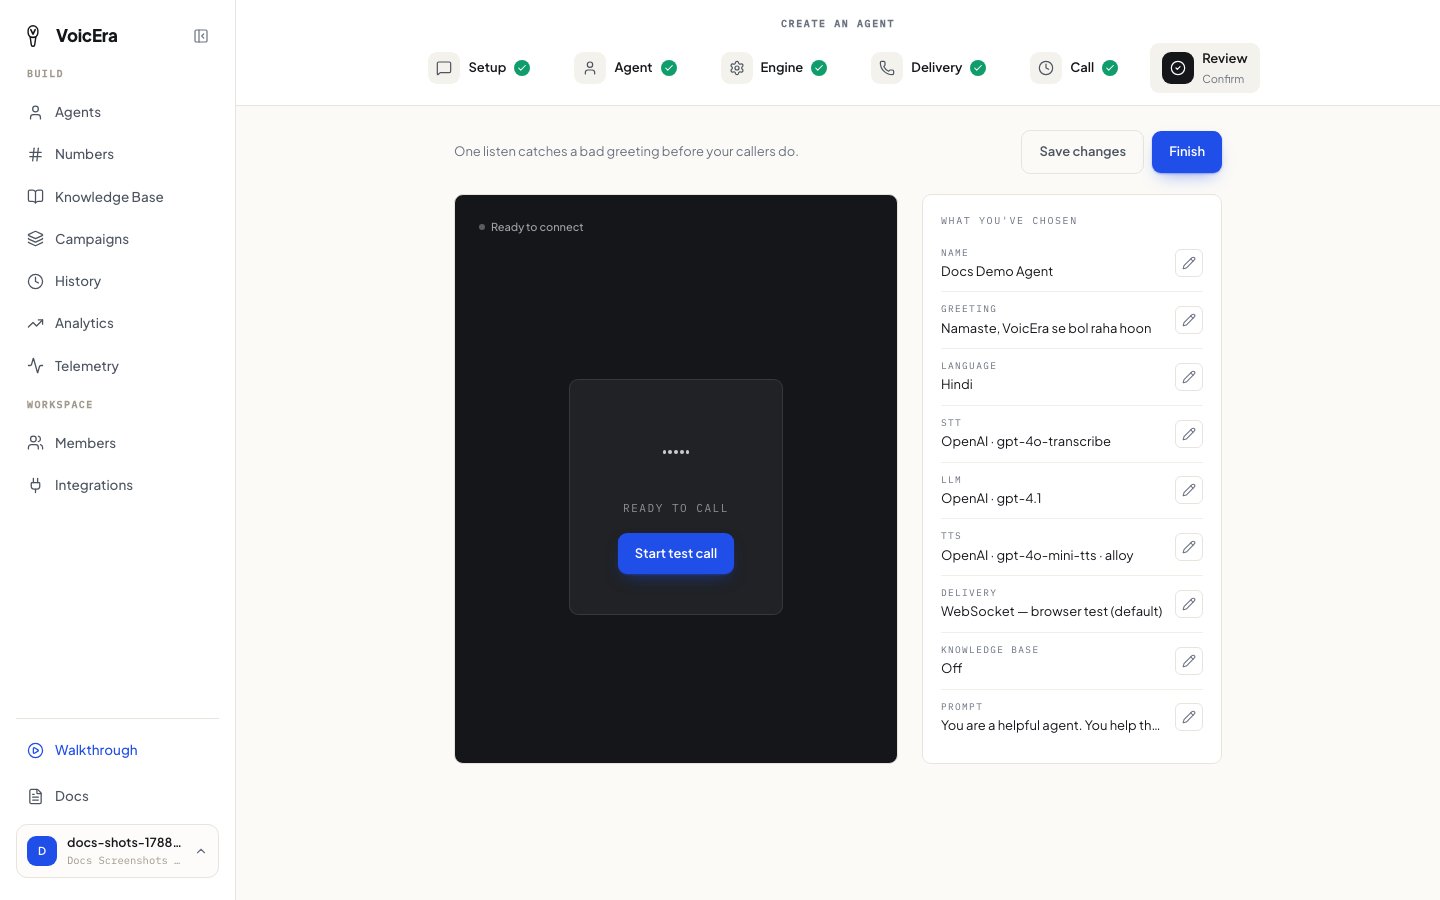1440x900 pixels.
Task: Edit the agent Name field
Action: coord(1189,263)
